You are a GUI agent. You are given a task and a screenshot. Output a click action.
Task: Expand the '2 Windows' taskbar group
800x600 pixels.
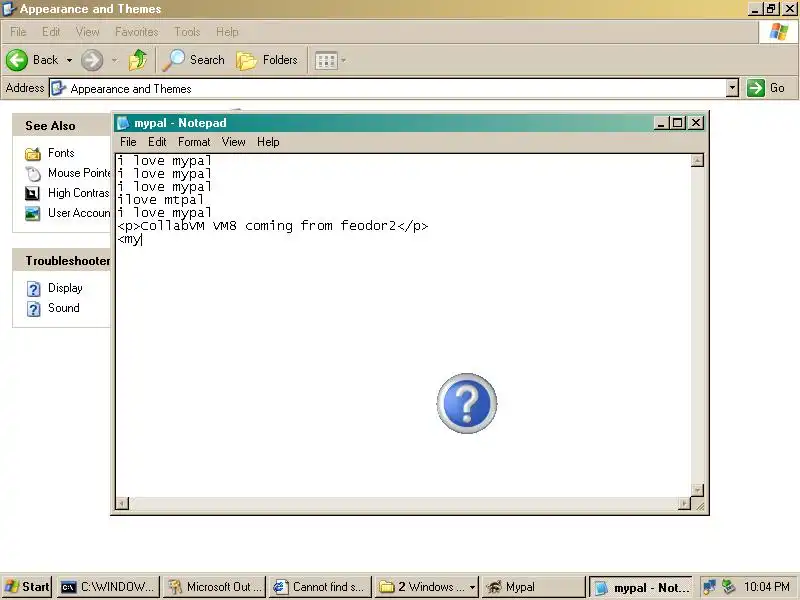[426, 587]
